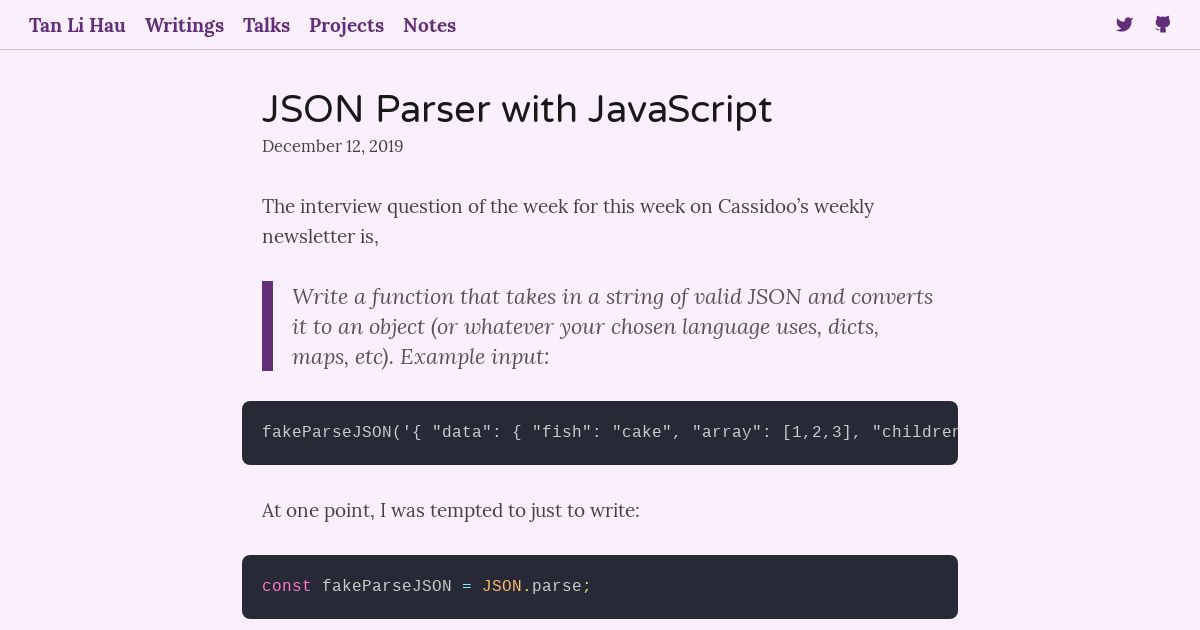Click the fakeParseJSON example input code block
Image resolution: width=1200 pixels, height=630 pixels.
pyautogui.click(x=600, y=433)
